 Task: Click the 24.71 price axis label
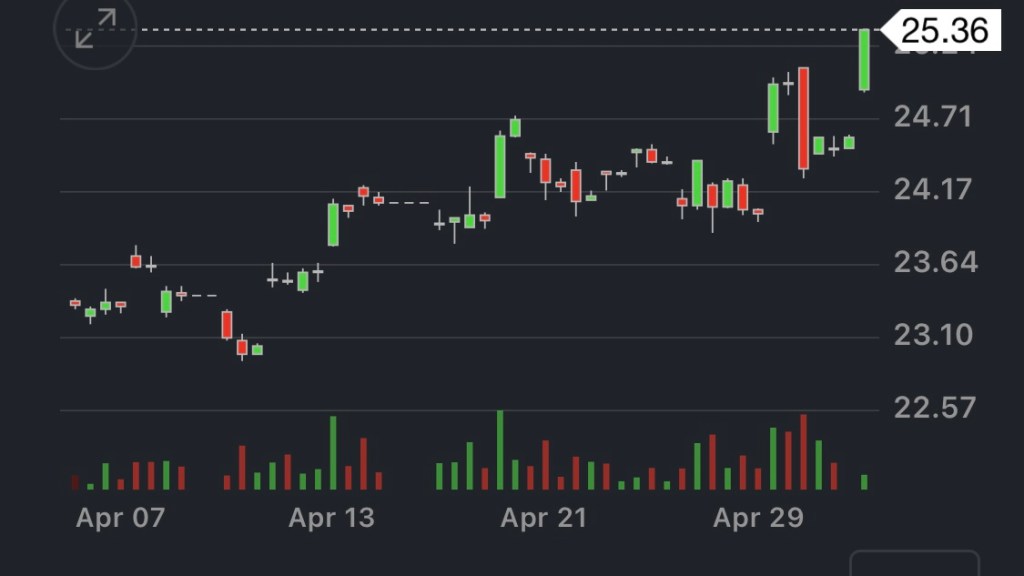(932, 117)
